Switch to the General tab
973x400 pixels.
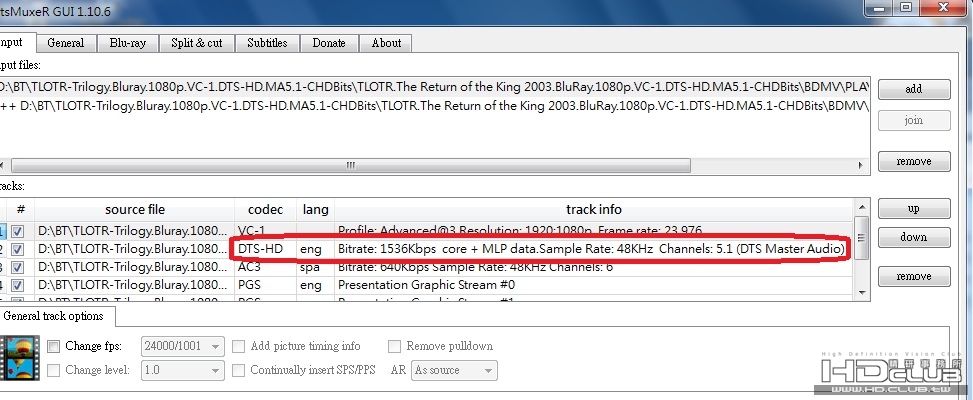pos(65,43)
